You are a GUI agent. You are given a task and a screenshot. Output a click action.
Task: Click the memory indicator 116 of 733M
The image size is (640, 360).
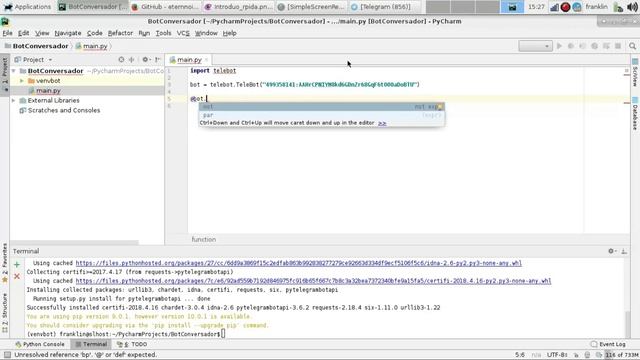[x=622, y=355]
